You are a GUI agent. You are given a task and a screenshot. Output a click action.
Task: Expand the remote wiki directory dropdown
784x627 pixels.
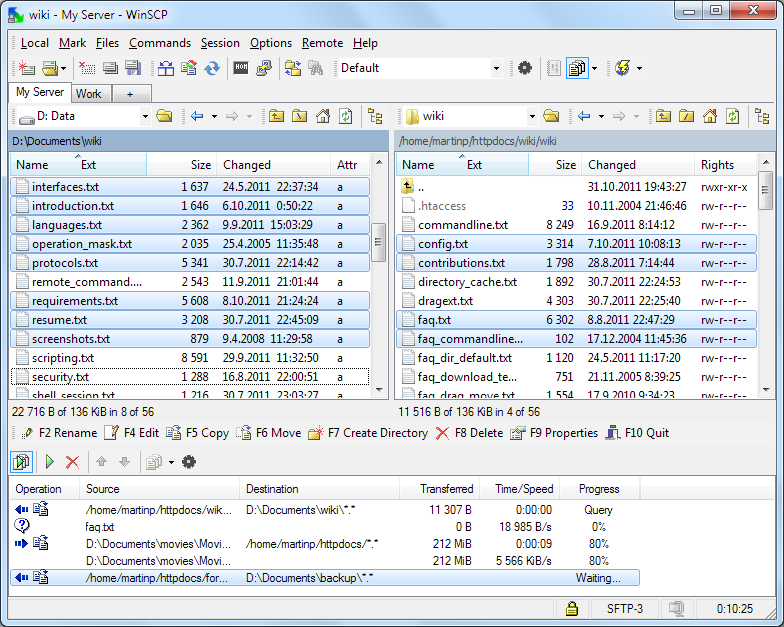click(532, 117)
